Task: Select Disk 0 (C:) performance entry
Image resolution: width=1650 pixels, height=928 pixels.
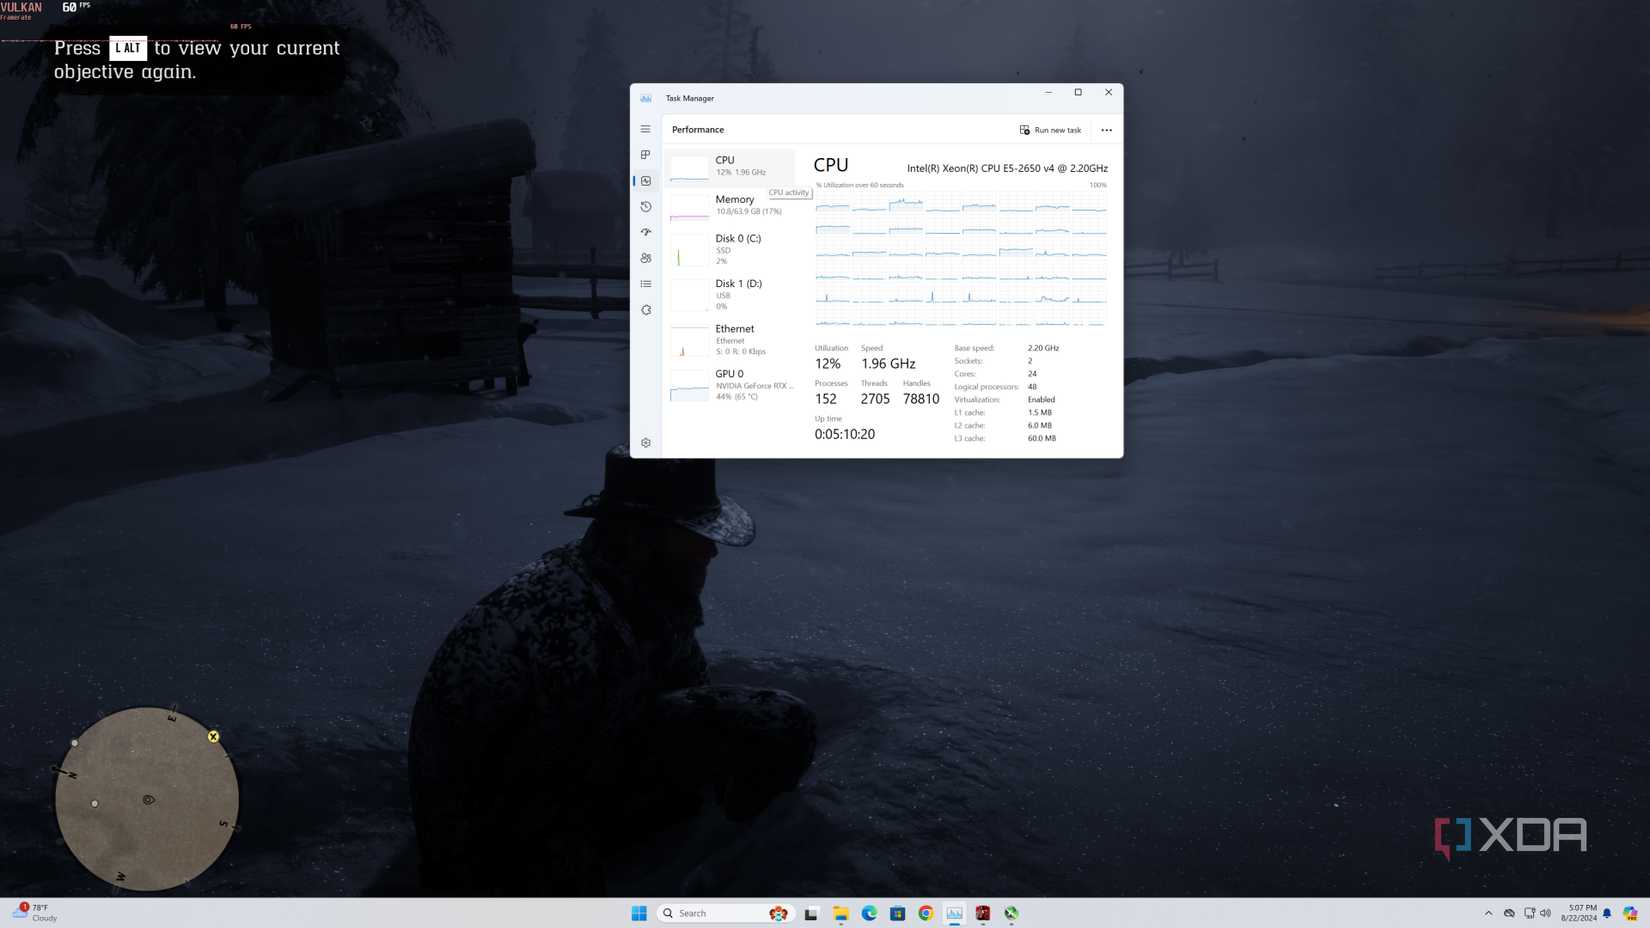Action: (x=732, y=249)
